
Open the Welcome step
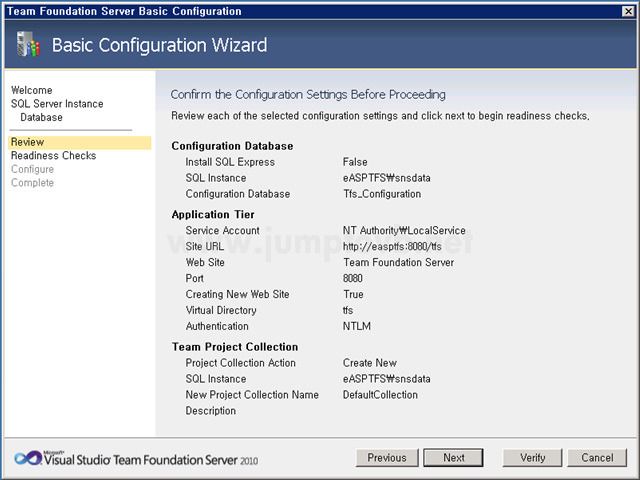click(x=31, y=90)
